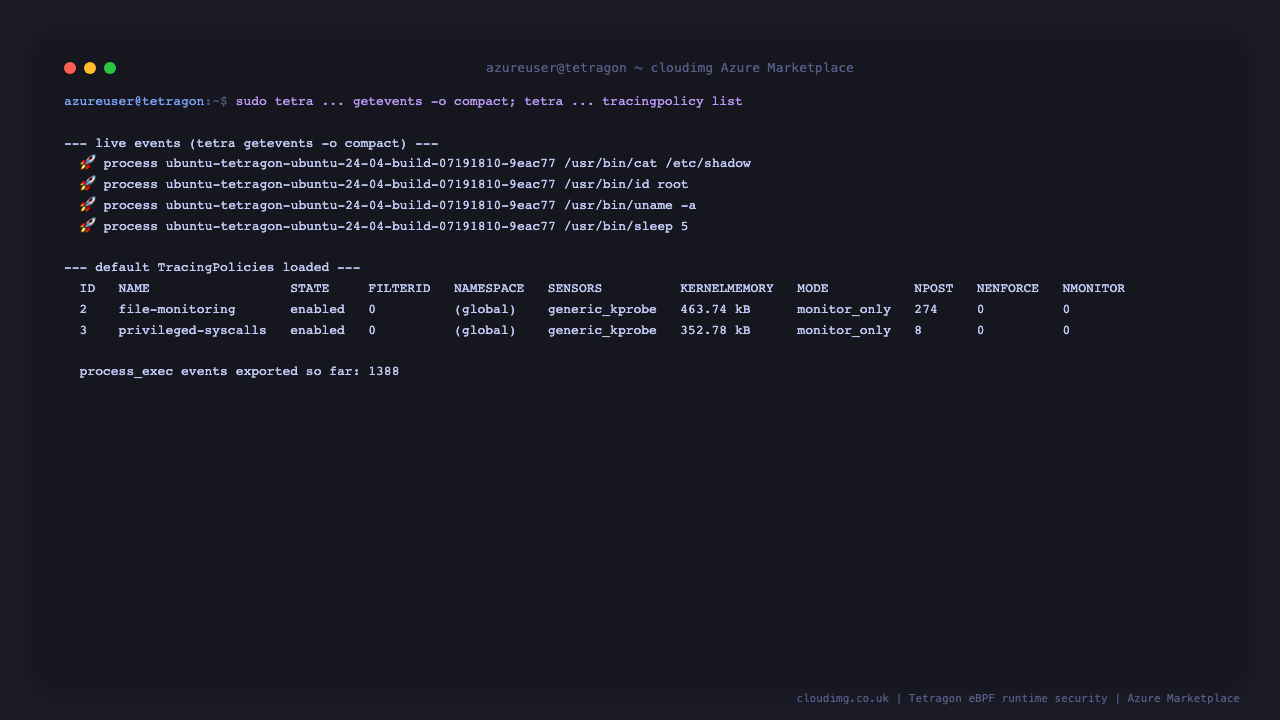1280x720 pixels.
Task: Click the NAMESPACE column header
Action: pyautogui.click(x=489, y=288)
